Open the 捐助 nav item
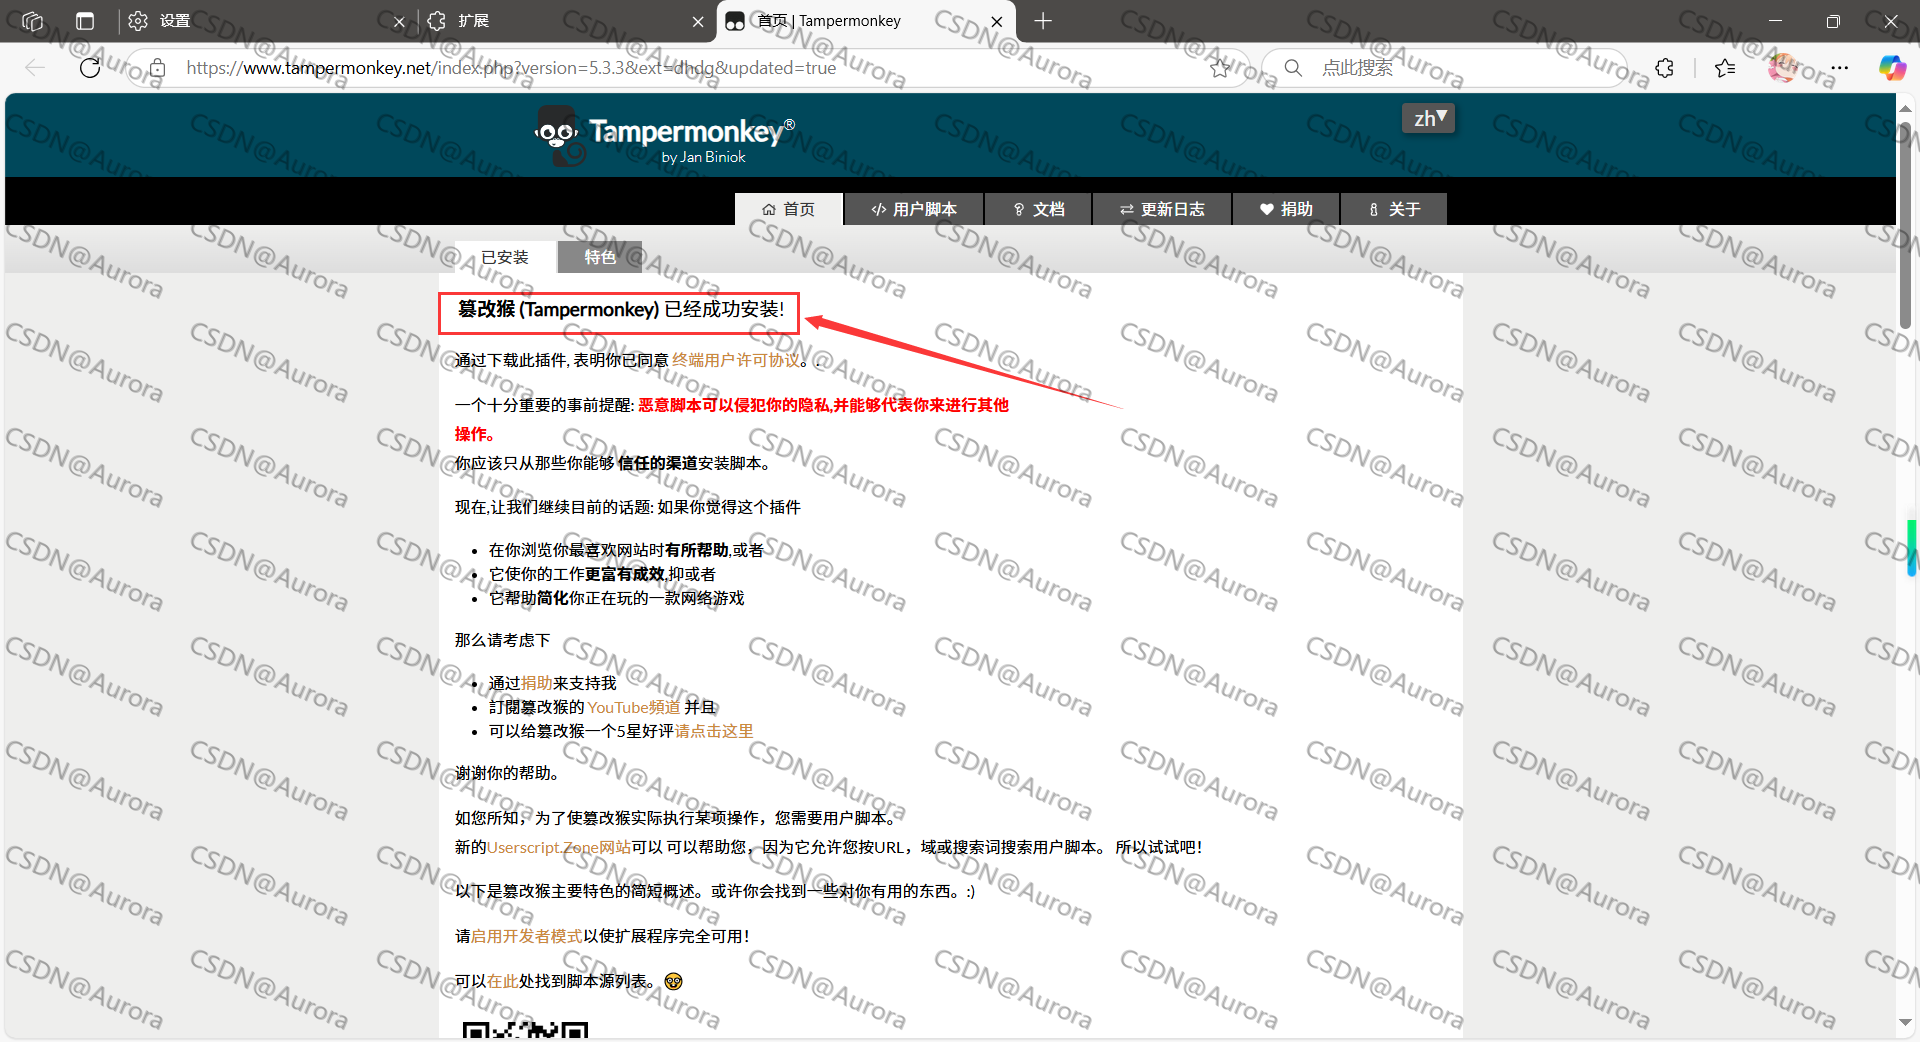The height and width of the screenshot is (1042, 1920). click(1286, 209)
